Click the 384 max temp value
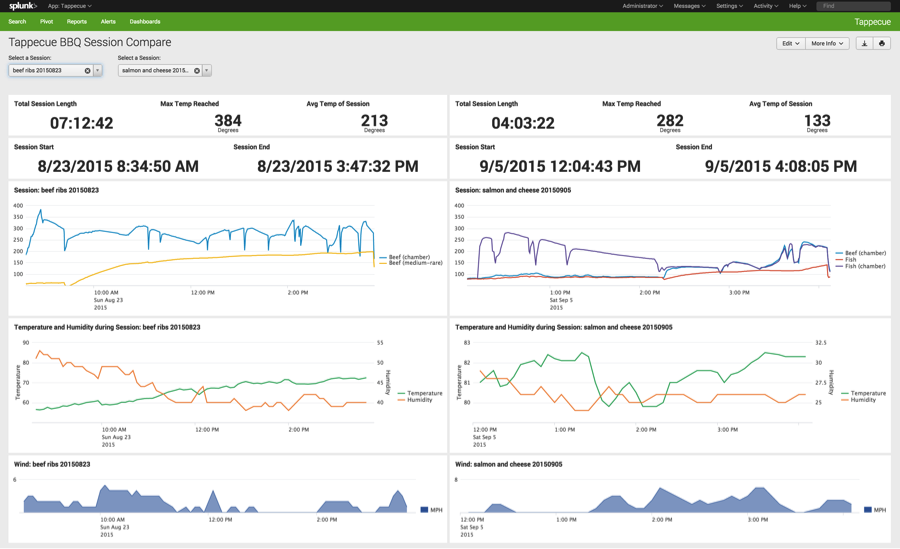This screenshot has width=900, height=549. click(x=228, y=121)
